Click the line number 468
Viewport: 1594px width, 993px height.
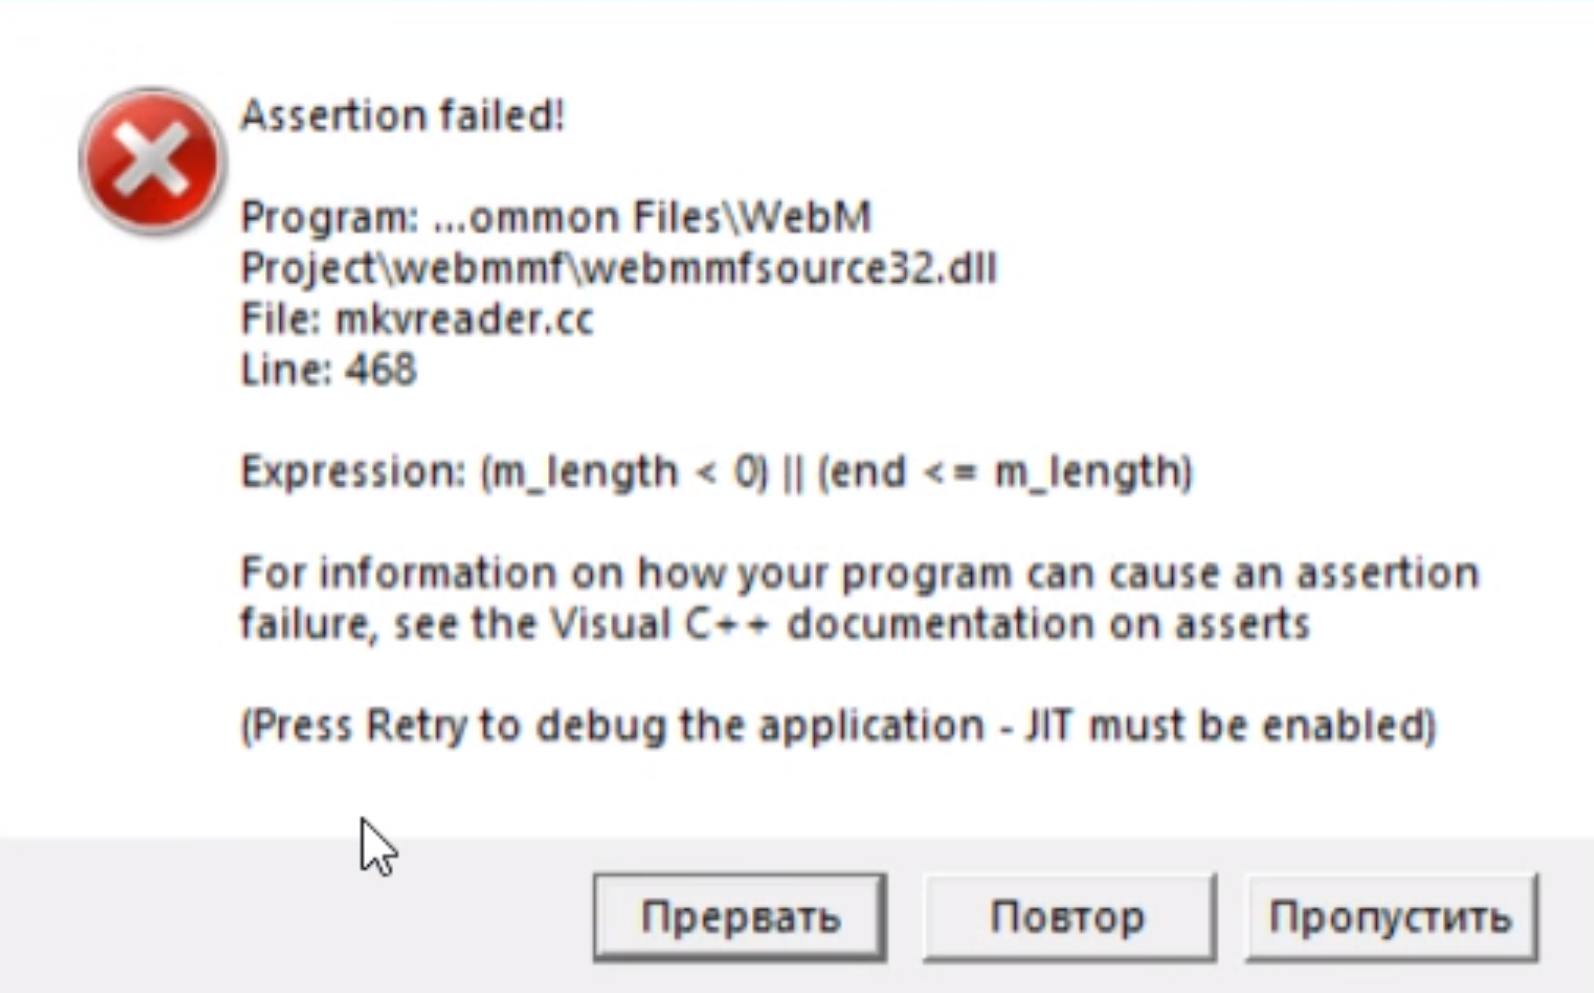point(381,371)
